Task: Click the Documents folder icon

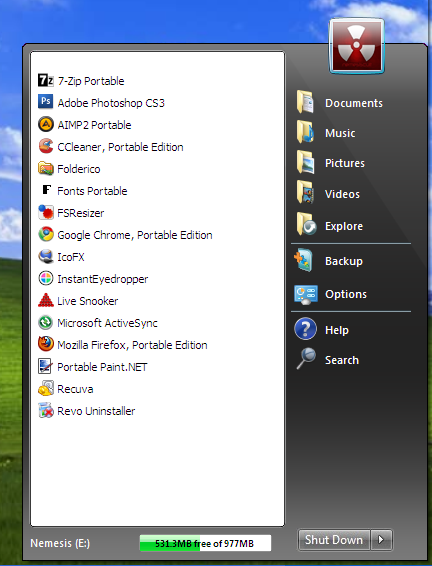Action: [x=306, y=102]
